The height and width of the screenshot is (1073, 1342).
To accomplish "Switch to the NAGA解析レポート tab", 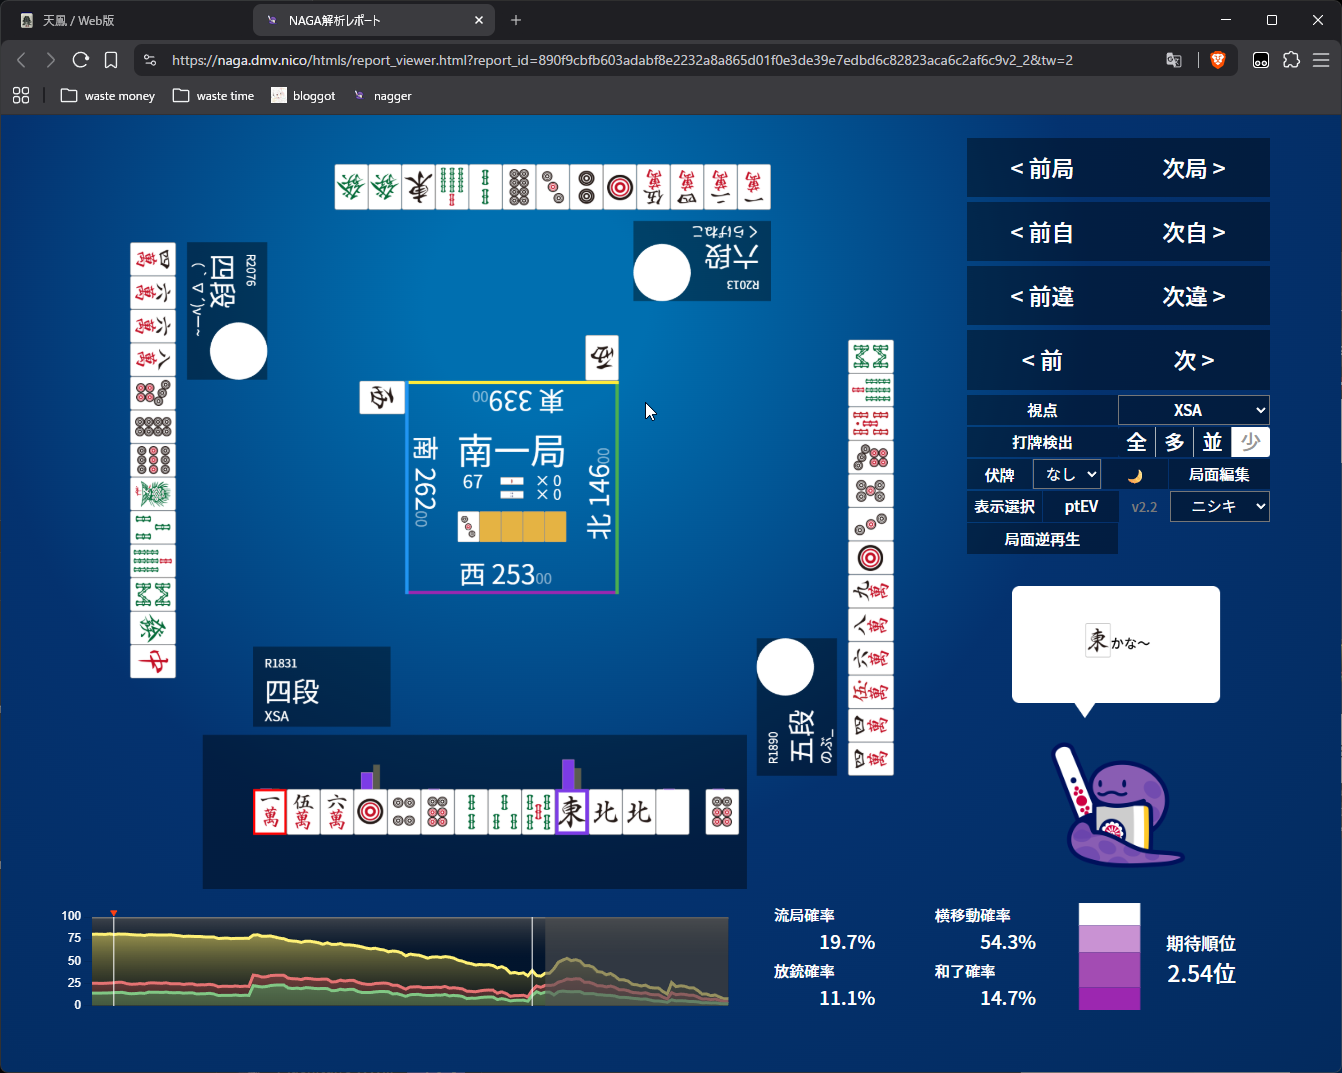I will click(372, 20).
